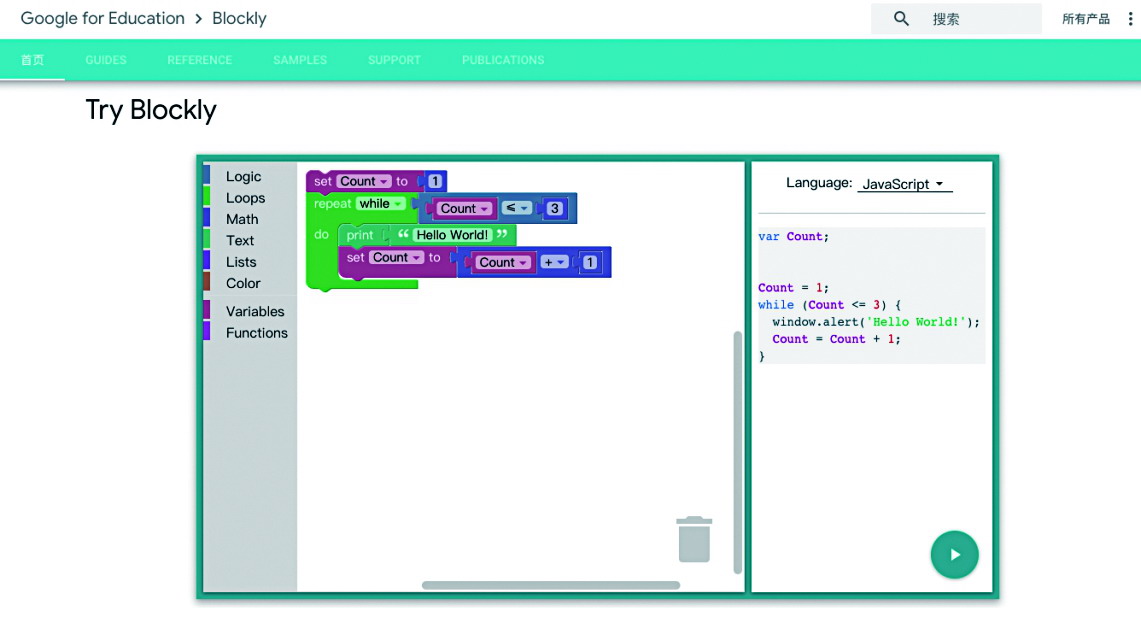Click the trash can in the workspace
1141x617 pixels.
click(x=694, y=539)
